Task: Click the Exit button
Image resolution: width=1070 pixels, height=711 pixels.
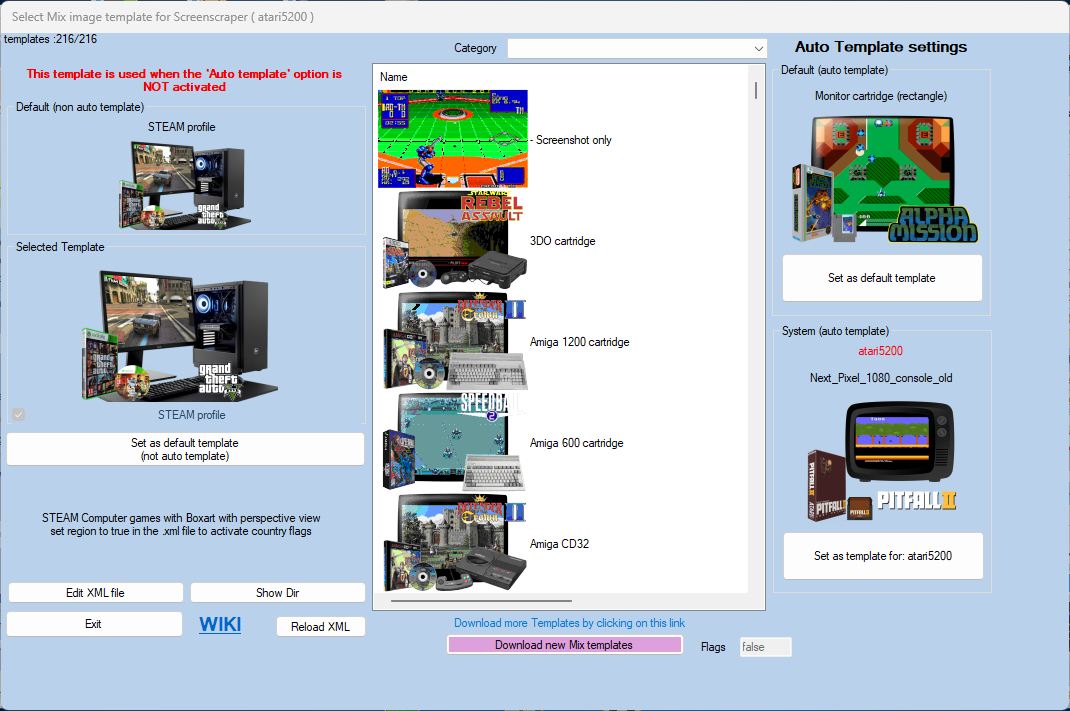Action: tap(94, 624)
